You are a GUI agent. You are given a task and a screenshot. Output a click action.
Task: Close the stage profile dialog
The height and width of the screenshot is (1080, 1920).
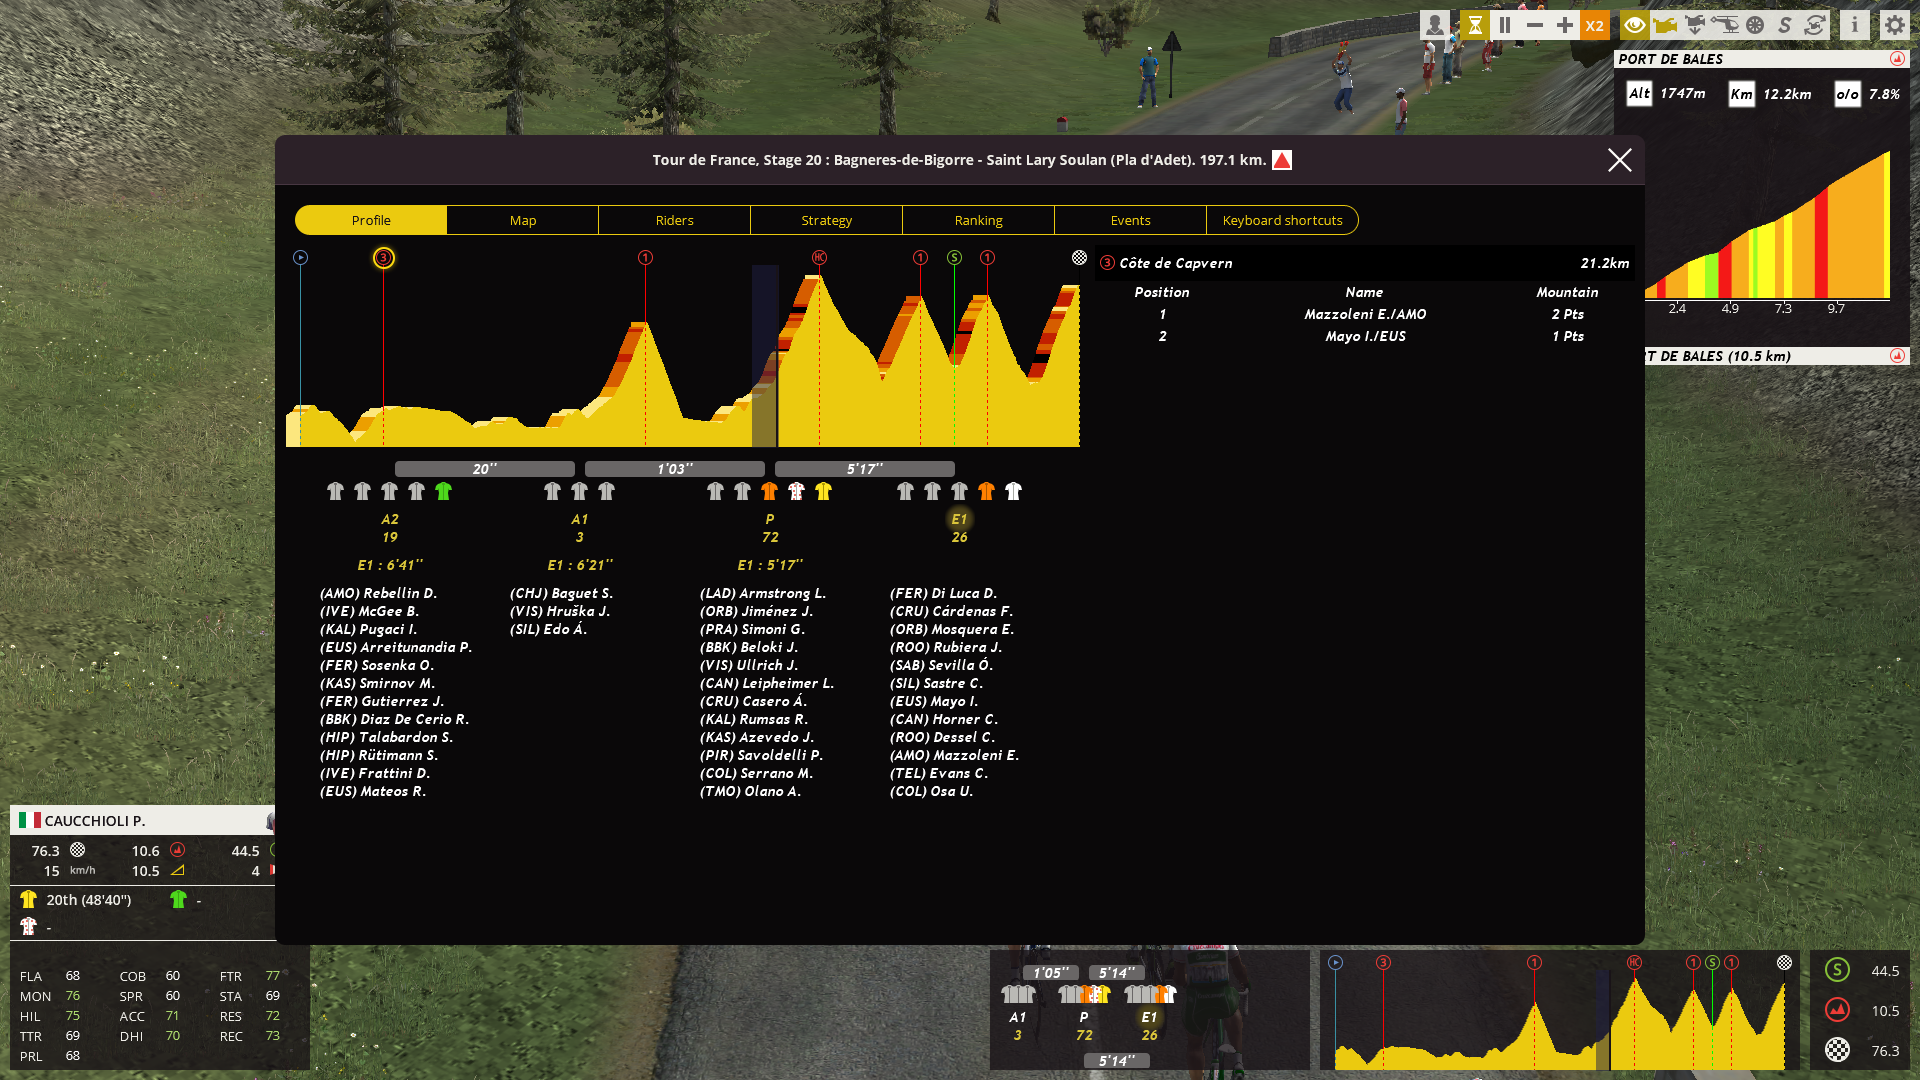pos(1620,160)
